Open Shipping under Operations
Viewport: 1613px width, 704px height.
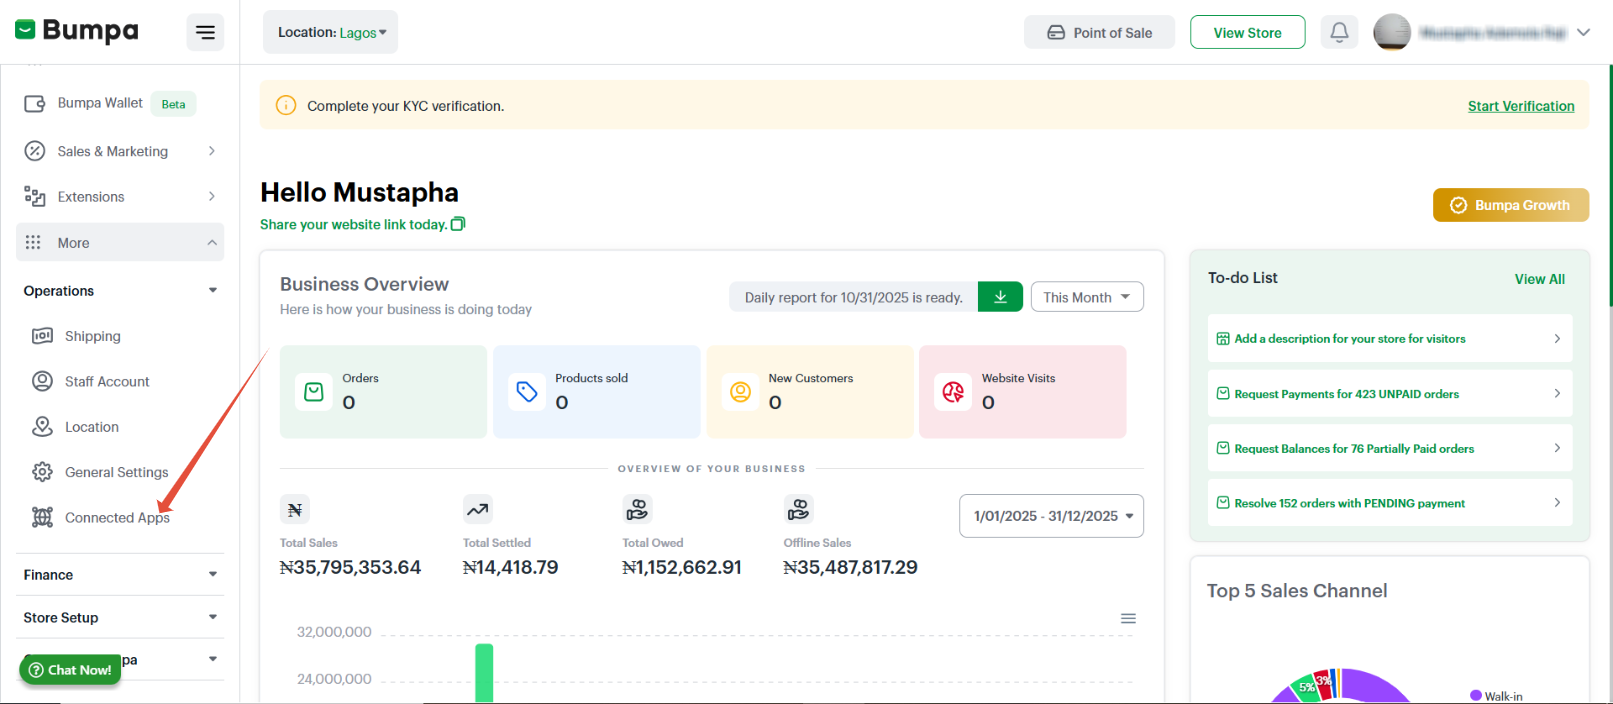[93, 336]
